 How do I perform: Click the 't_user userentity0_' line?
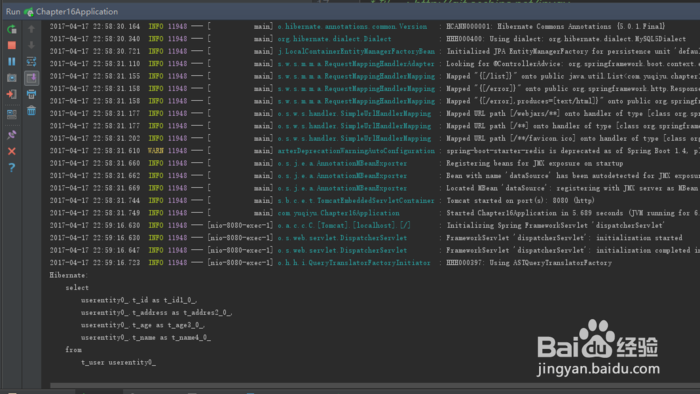point(118,363)
